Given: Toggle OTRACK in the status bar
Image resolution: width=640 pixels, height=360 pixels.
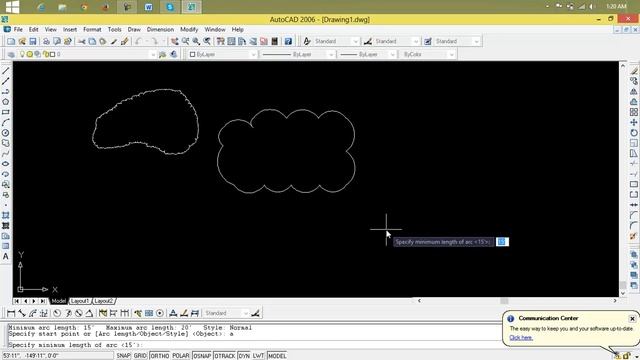Looking at the screenshot, I should (x=224, y=356).
